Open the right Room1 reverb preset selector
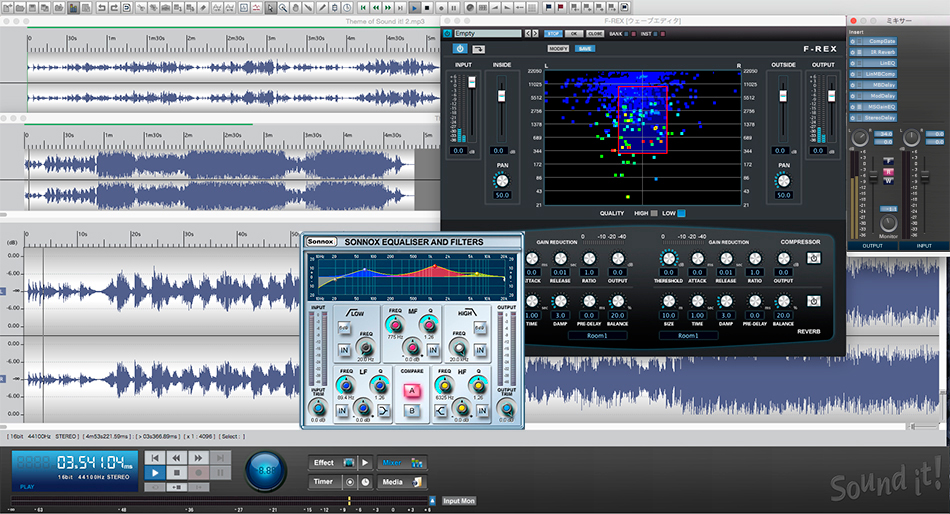The height and width of the screenshot is (514, 950). coord(688,335)
